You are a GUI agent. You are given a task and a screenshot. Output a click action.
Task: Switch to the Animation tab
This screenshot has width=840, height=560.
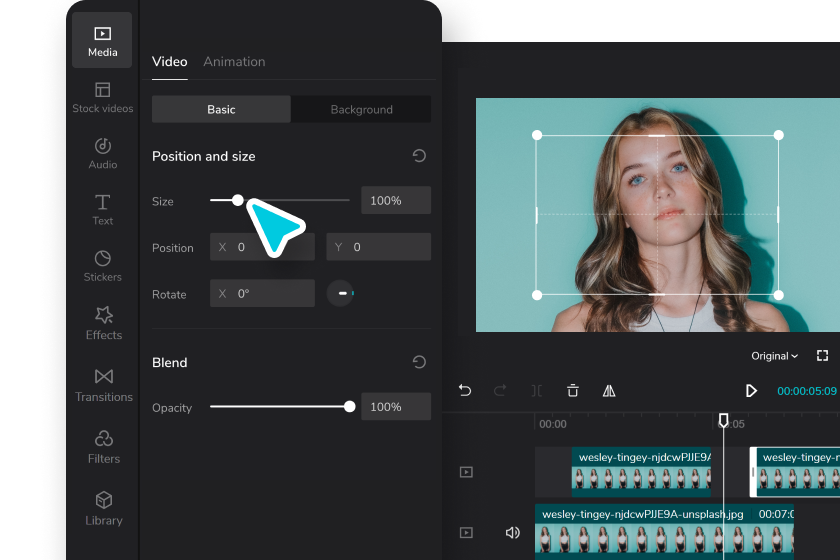tap(234, 62)
